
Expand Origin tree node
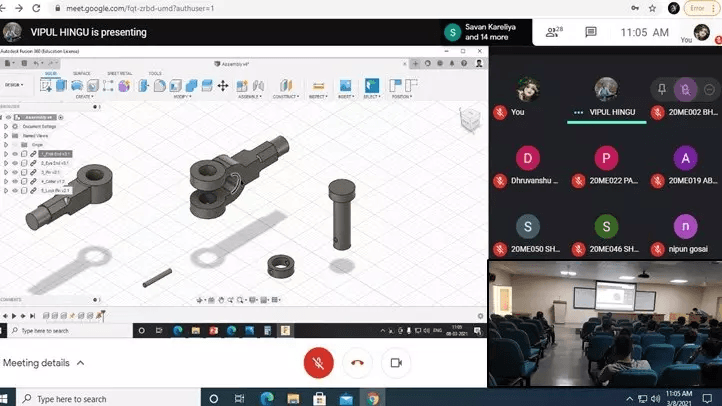click(x=6, y=145)
